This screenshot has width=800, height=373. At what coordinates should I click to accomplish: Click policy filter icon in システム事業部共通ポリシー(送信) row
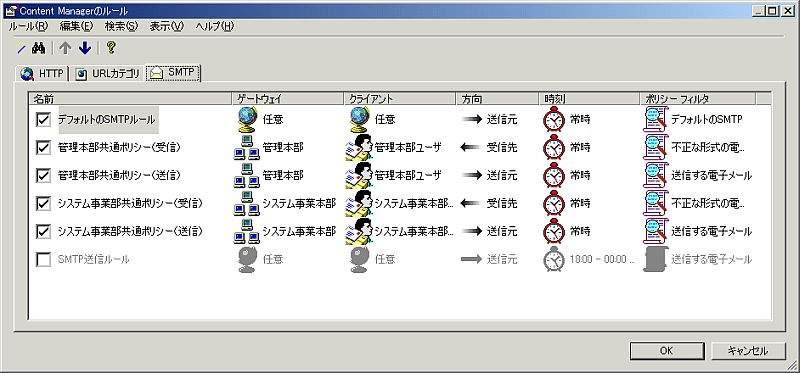pyautogui.click(x=656, y=232)
